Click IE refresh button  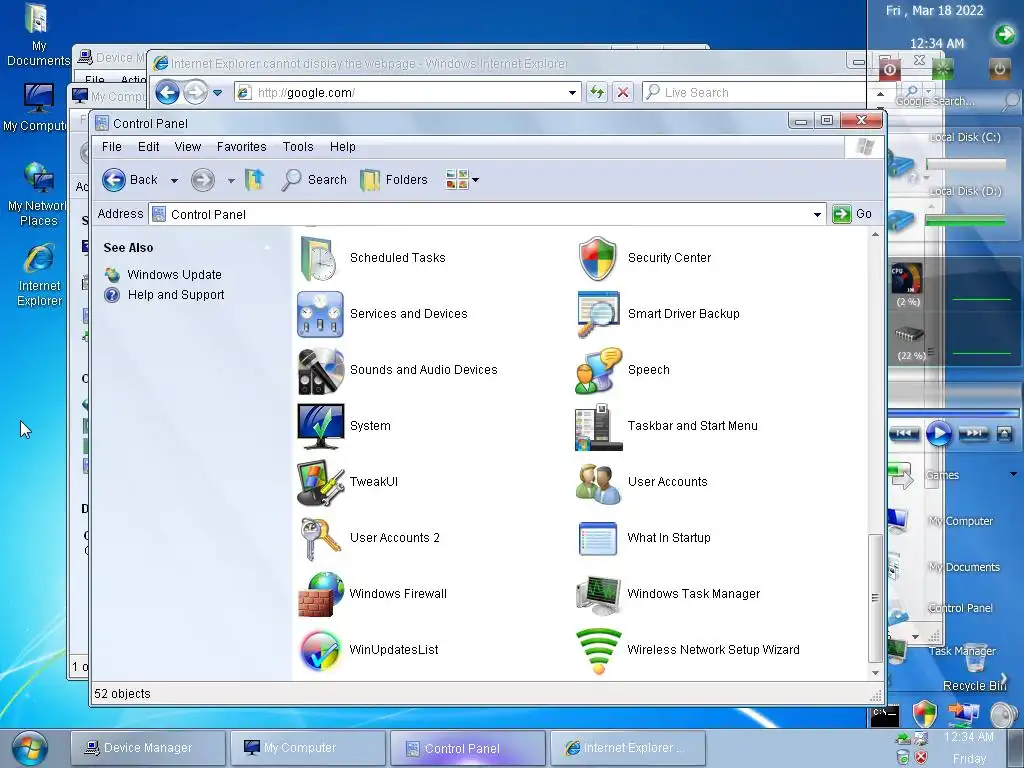[x=596, y=92]
